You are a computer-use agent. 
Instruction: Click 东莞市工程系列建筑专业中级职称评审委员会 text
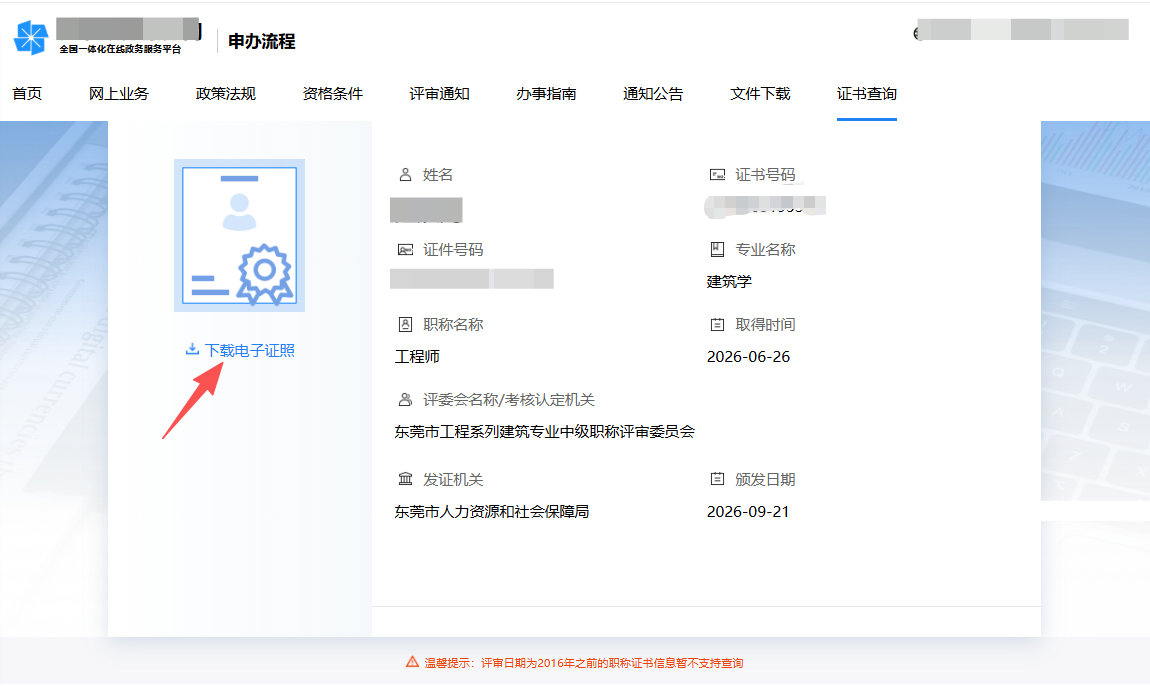544,431
